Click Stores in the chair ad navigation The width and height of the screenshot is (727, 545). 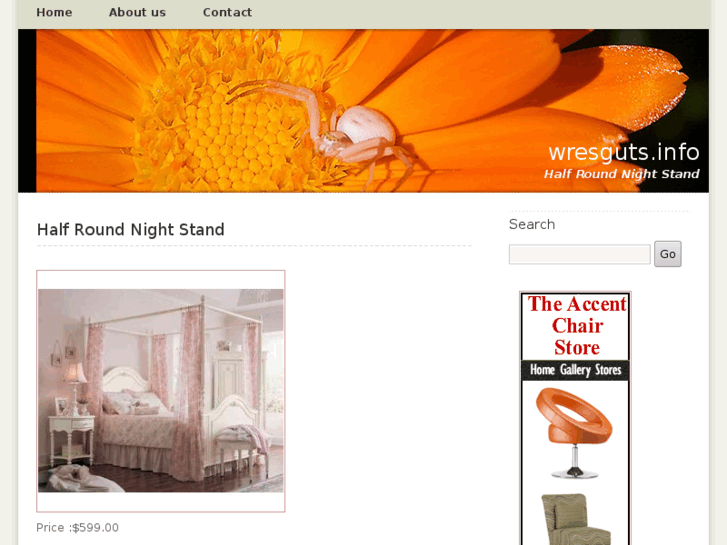pos(608,370)
